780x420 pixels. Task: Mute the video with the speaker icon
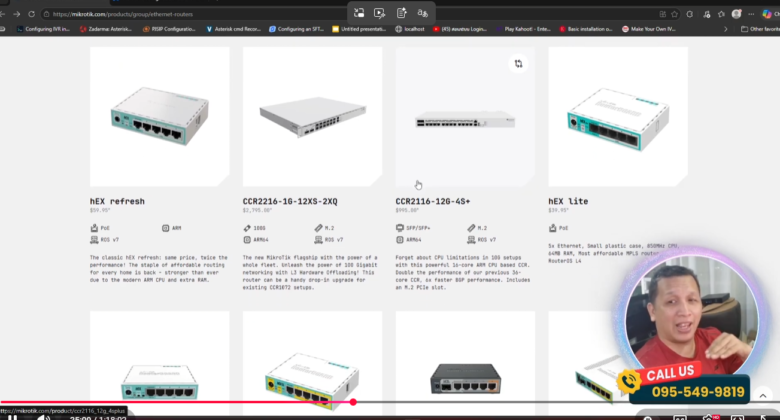(x=43, y=418)
